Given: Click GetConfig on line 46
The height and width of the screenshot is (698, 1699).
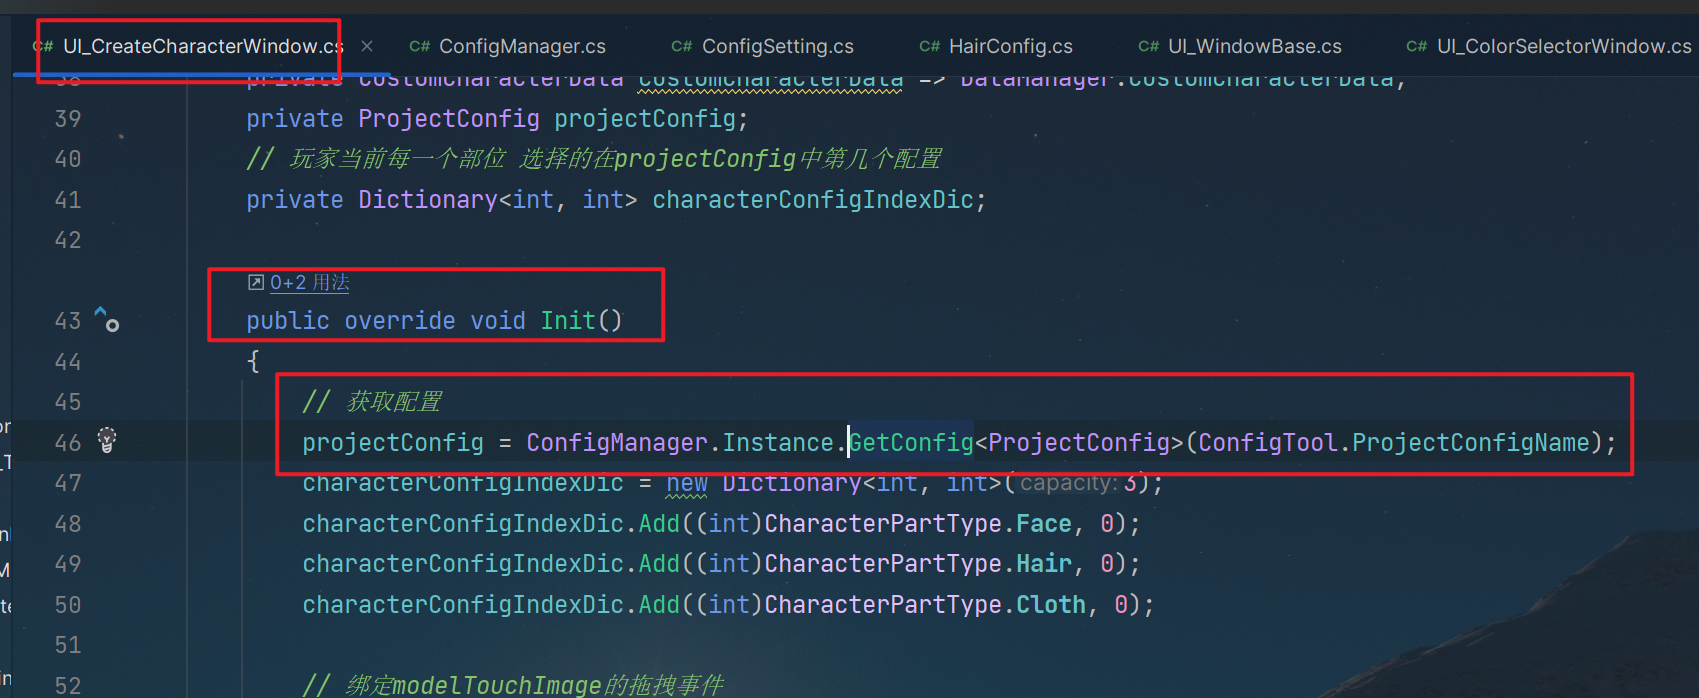Looking at the screenshot, I should click(x=912, y=442).
